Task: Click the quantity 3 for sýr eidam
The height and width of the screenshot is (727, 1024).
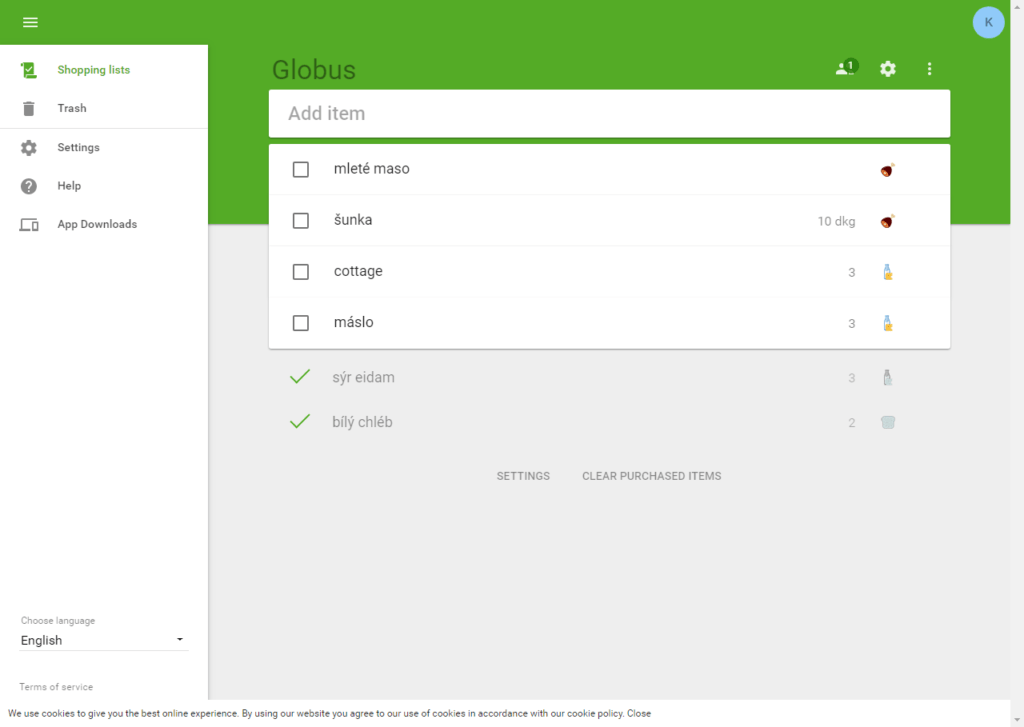Action: tap(852, 378)
